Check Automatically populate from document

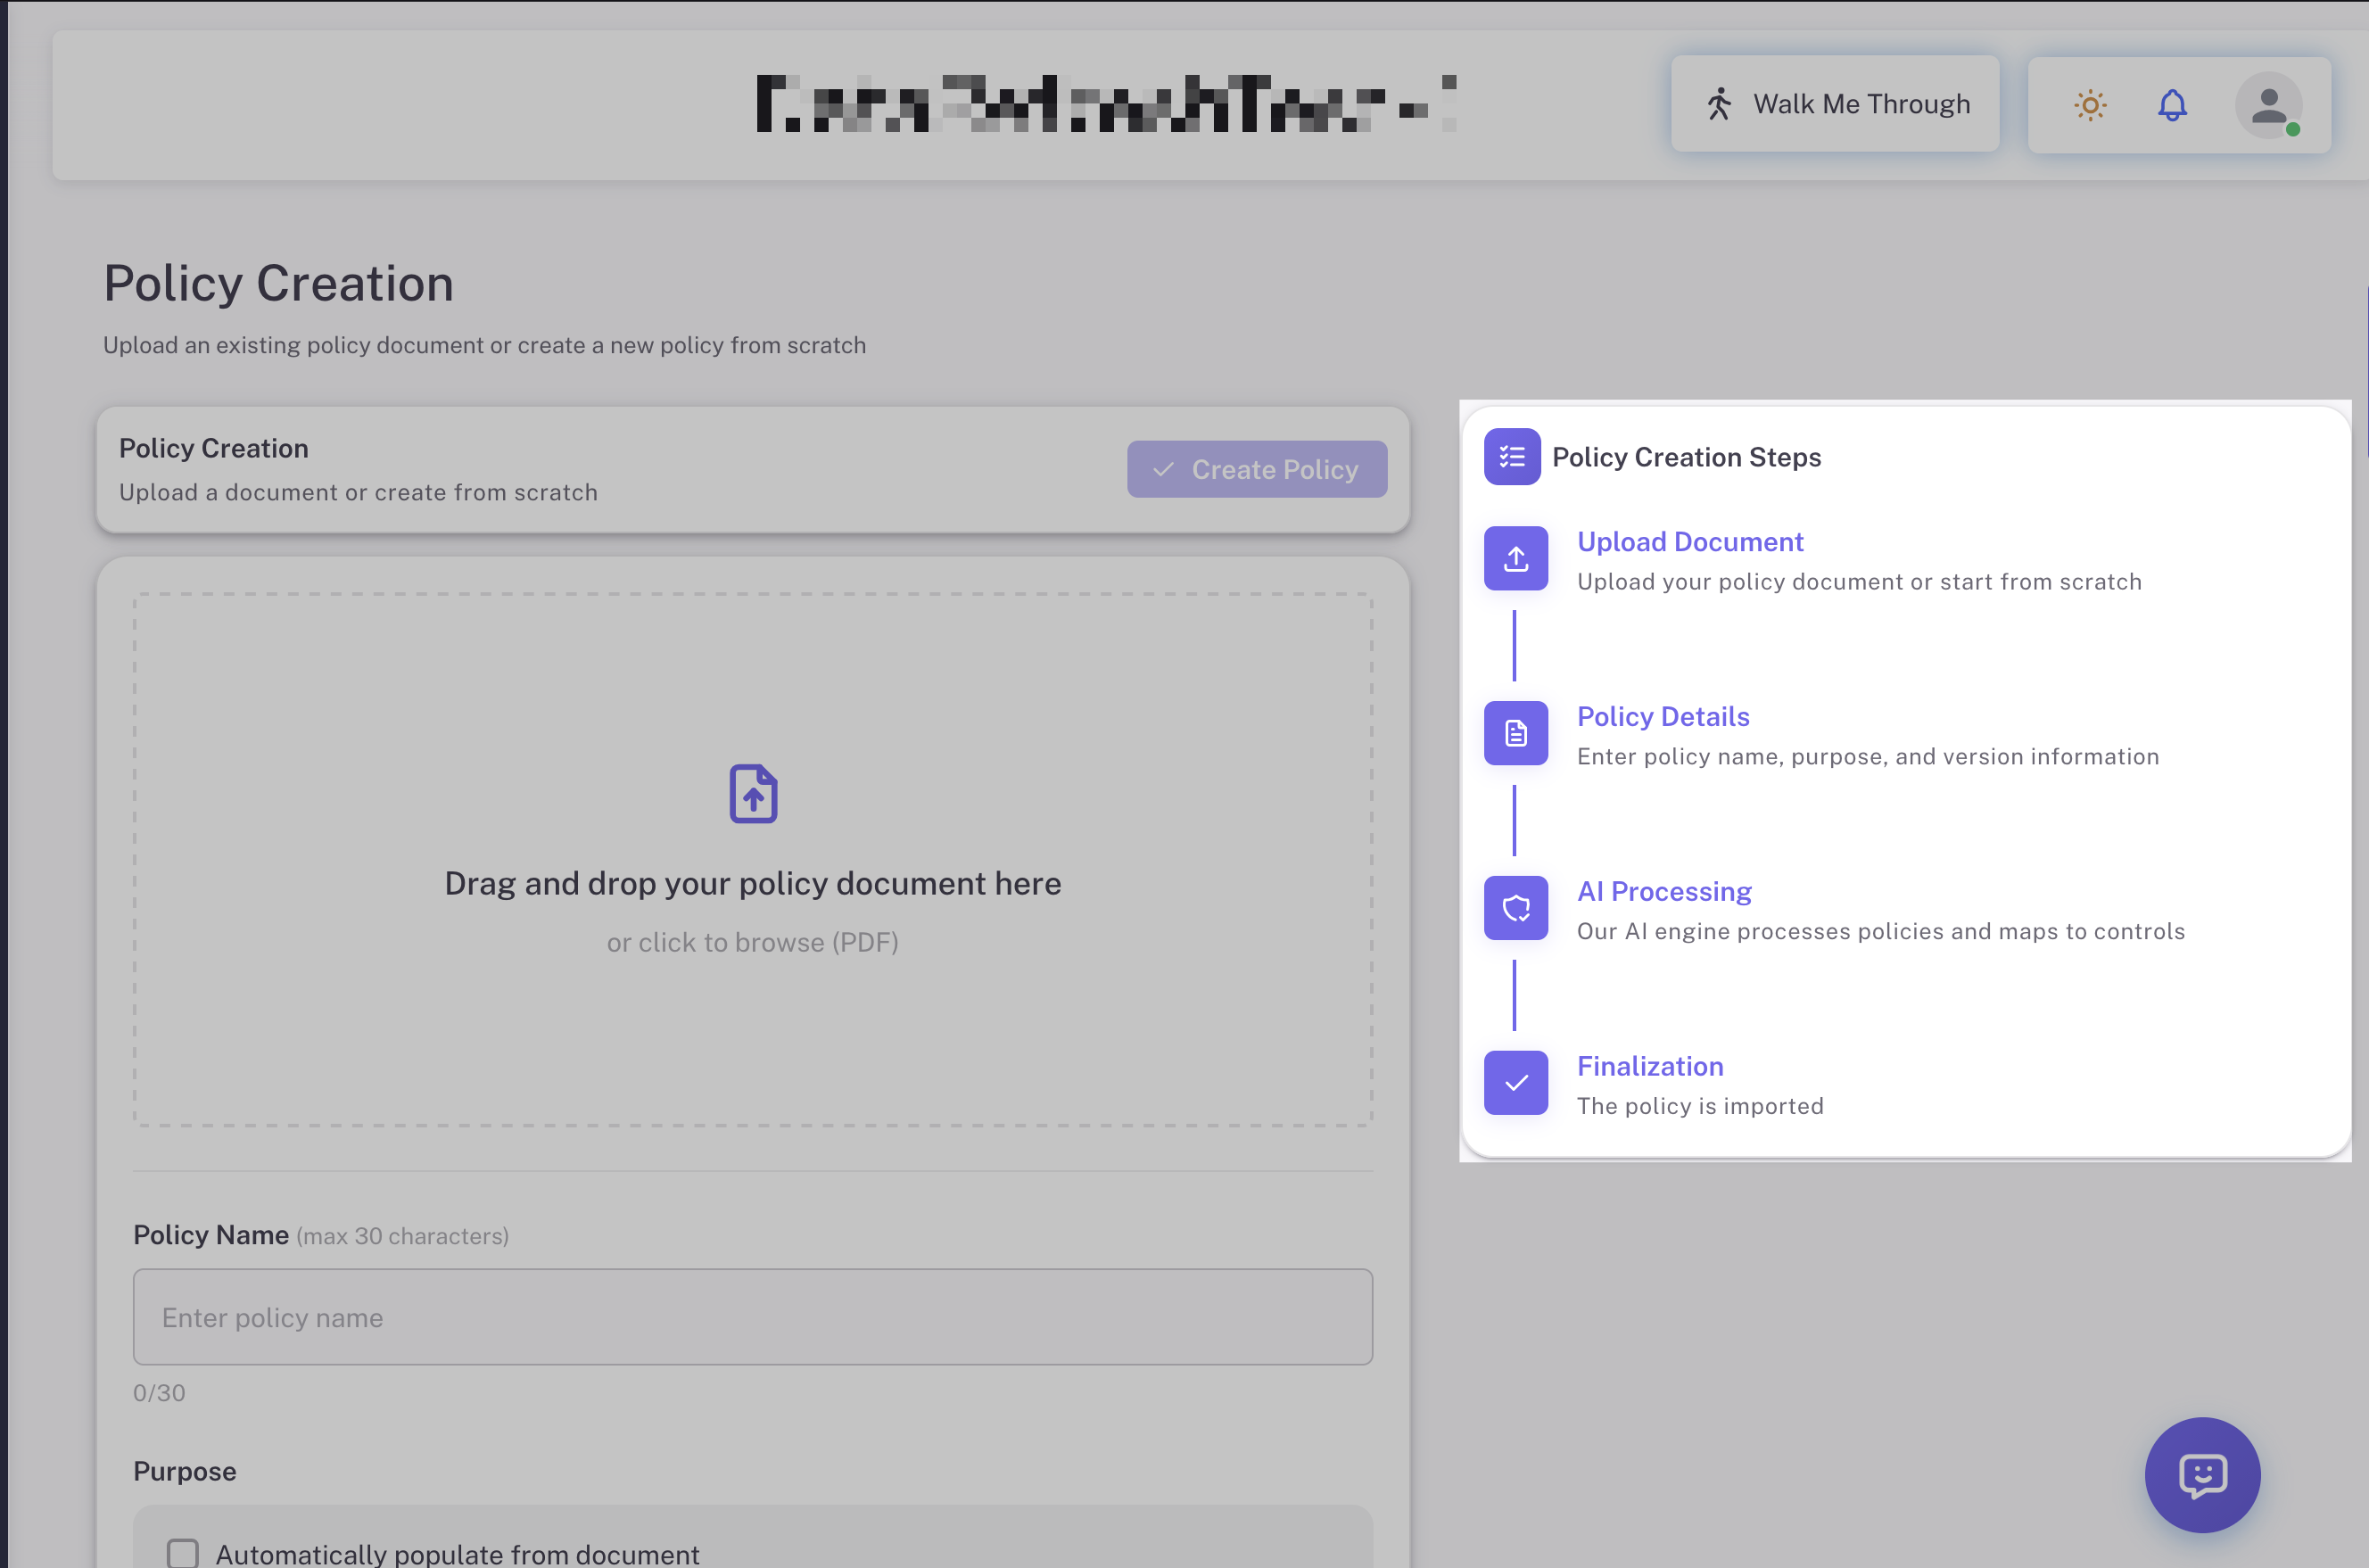183,1553
